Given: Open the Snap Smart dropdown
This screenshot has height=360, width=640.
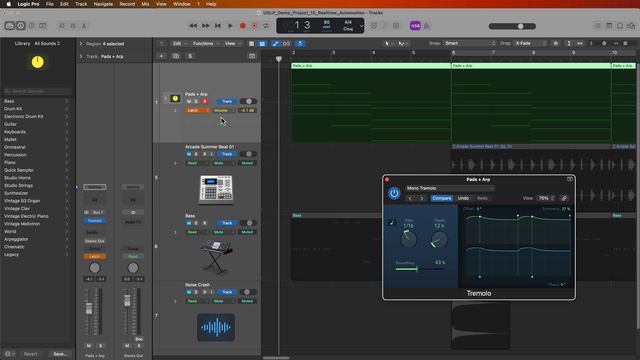Looking at the screenshot, I should 470,43.
